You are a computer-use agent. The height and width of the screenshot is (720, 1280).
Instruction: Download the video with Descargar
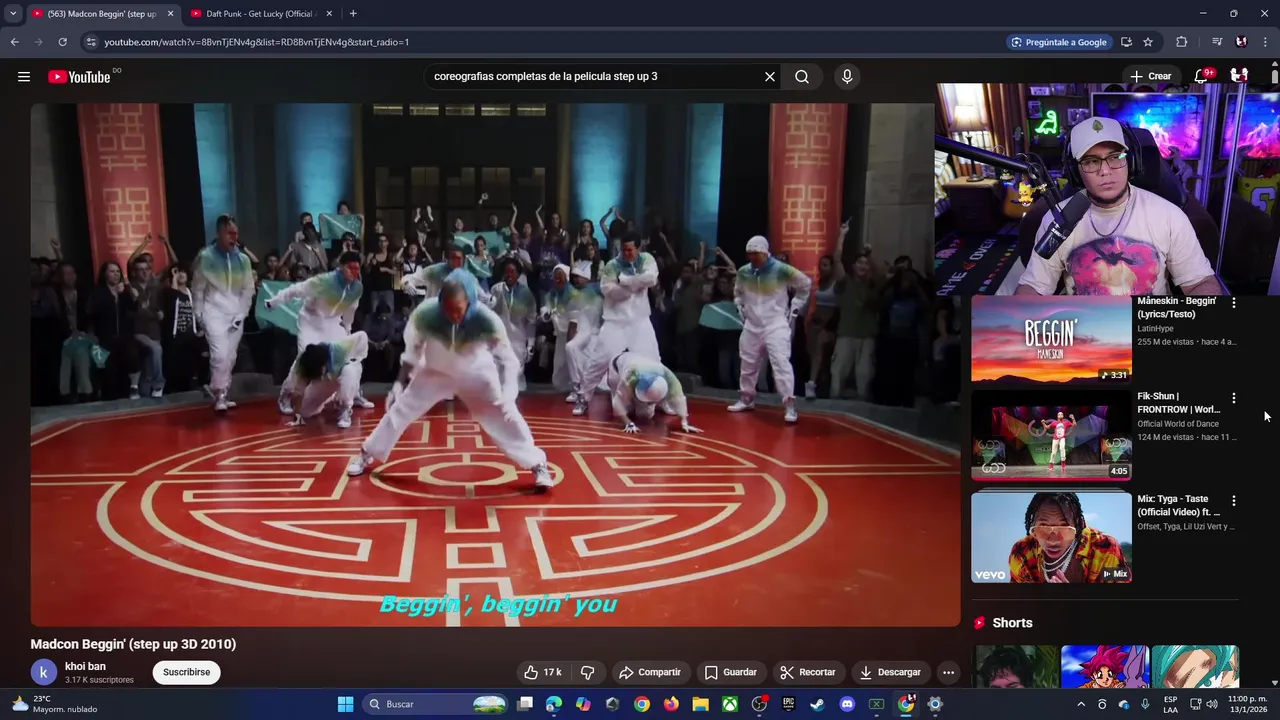click(x=890, y=672)
